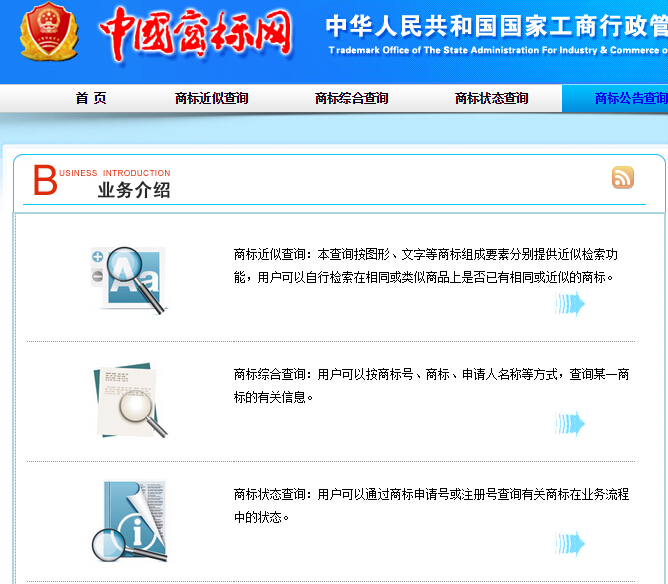
Task: Click 商标状态查询 description paragraph text
Action: 431,506
